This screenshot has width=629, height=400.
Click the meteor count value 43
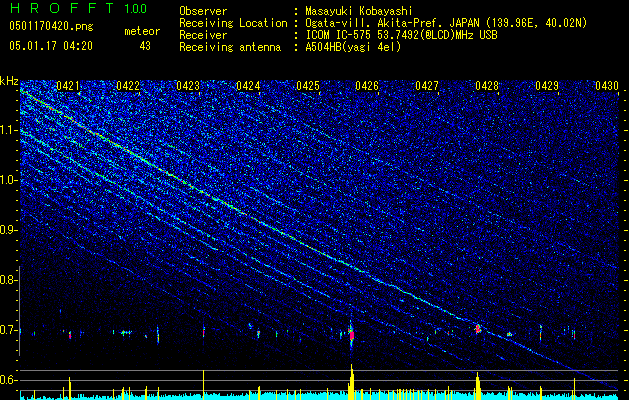145,46
